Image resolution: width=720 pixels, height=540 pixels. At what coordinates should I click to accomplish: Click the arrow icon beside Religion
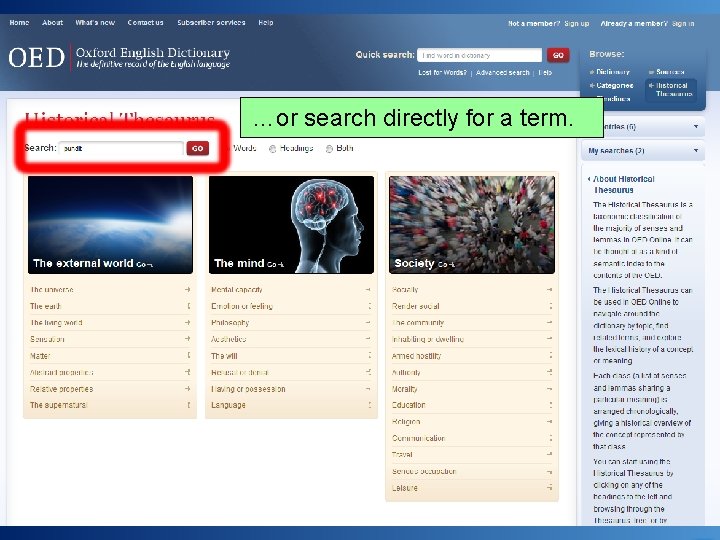tap(550, 422)
